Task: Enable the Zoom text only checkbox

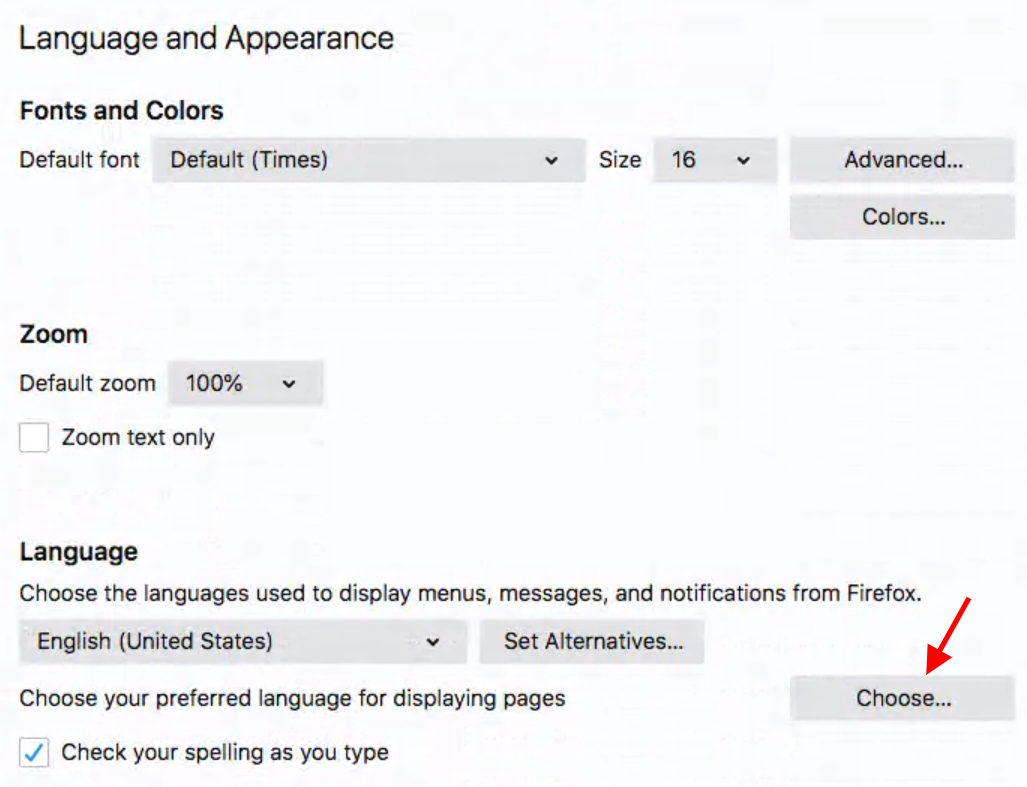Action: coord(35,438)
